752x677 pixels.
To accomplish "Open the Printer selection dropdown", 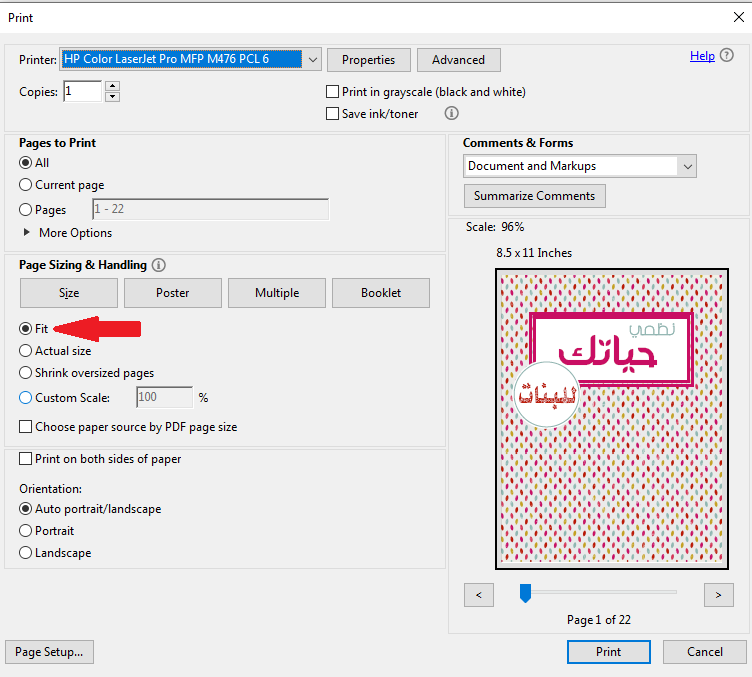I will (312, 60).
